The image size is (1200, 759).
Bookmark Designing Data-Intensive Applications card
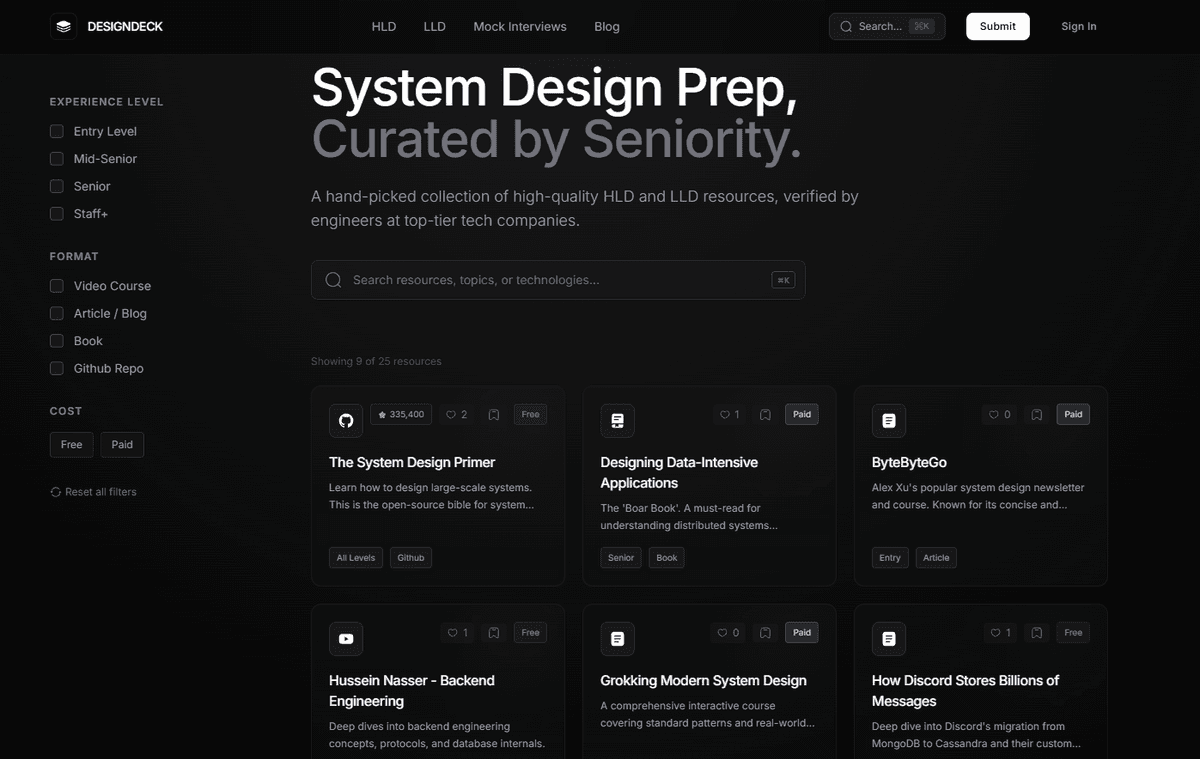coord(765,414)
